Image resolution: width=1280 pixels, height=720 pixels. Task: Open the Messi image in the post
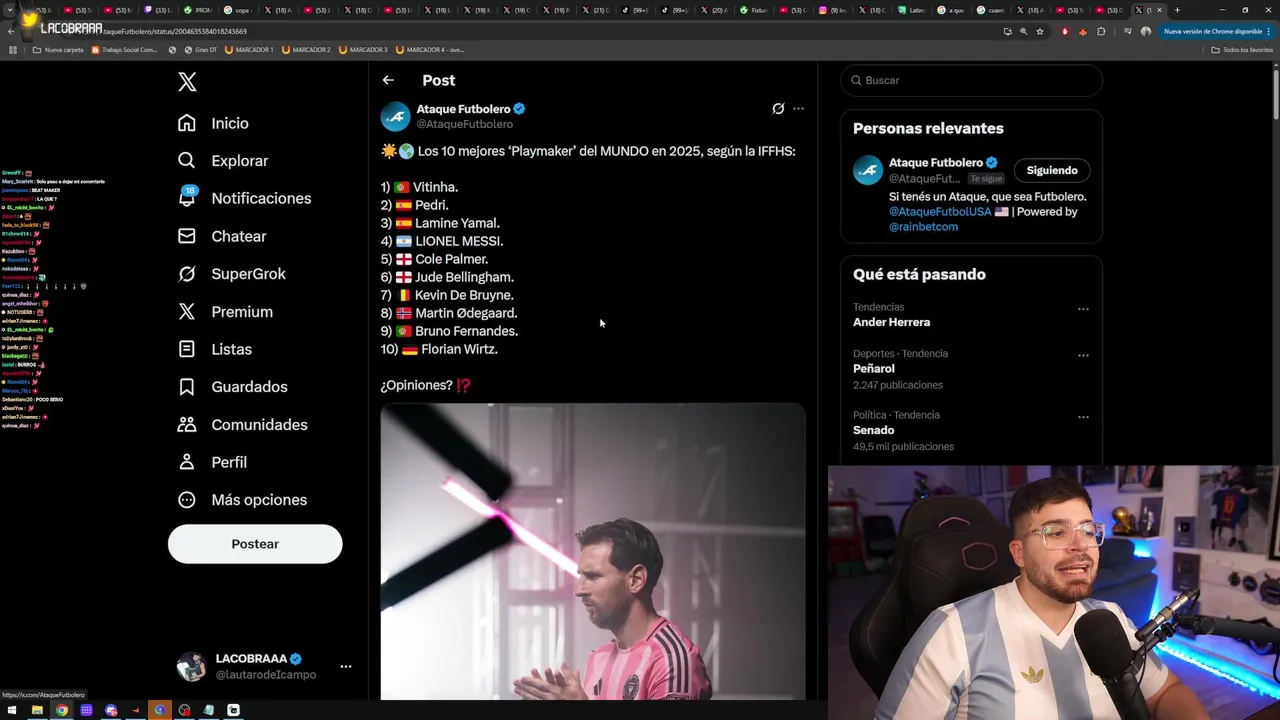point(592,551)
